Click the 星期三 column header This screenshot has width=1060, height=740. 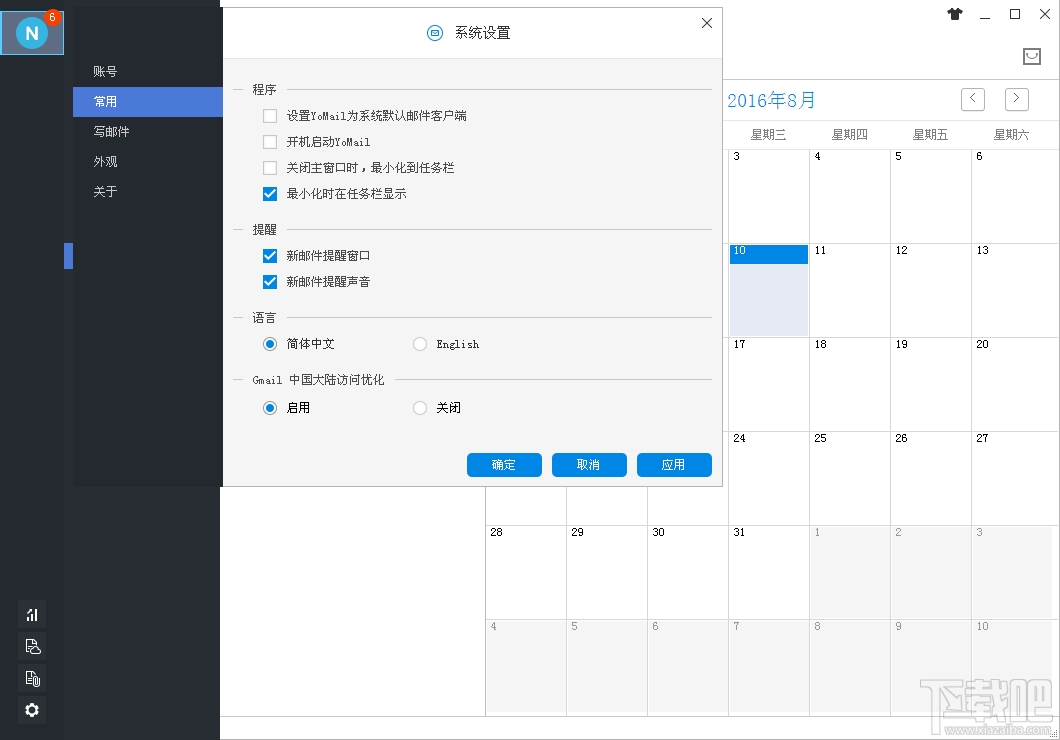tap(769, 134)
